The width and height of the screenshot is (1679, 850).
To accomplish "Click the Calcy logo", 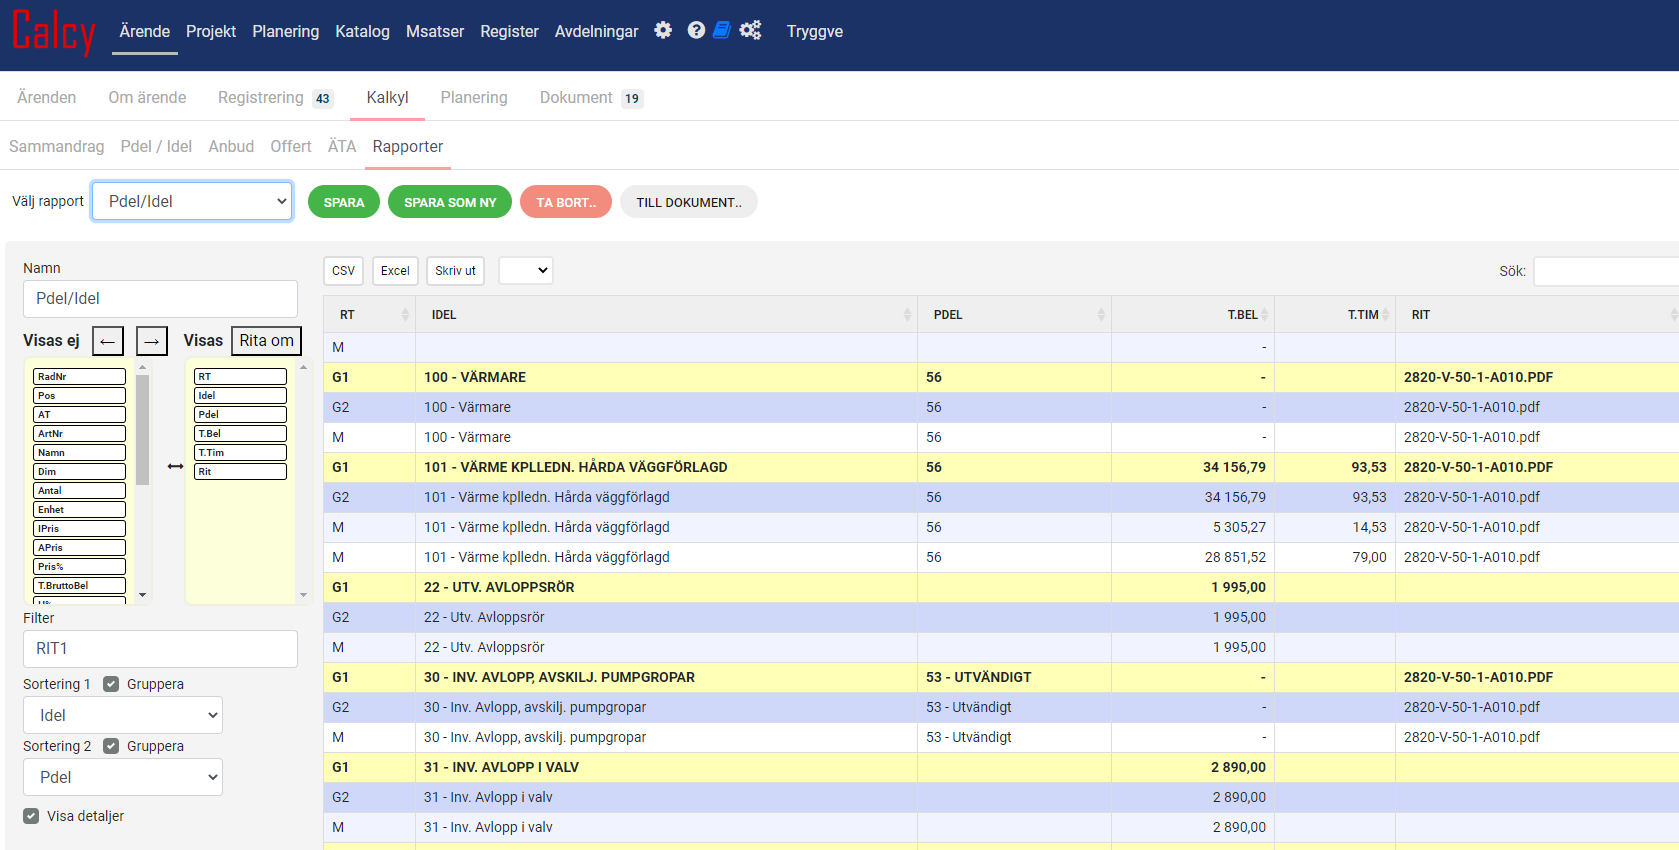I will pos(54,32).
